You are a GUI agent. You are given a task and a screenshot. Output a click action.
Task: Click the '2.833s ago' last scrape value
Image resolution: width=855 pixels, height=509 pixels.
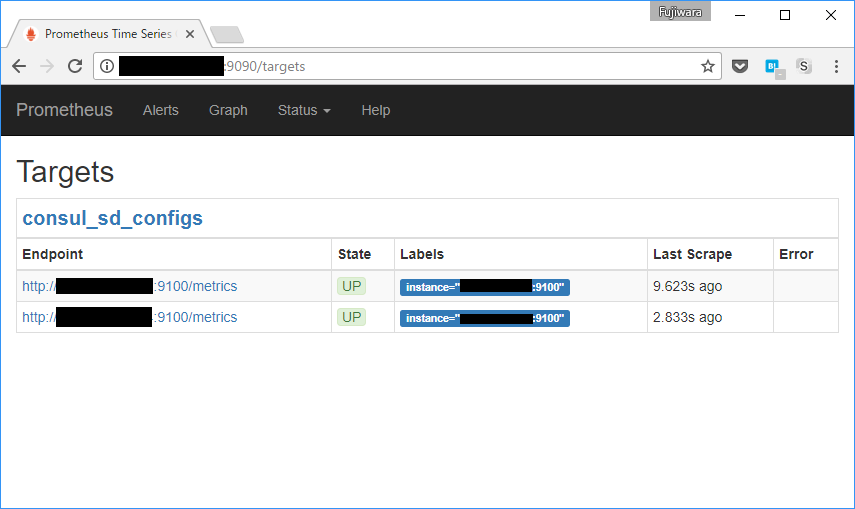pos(687,317)
